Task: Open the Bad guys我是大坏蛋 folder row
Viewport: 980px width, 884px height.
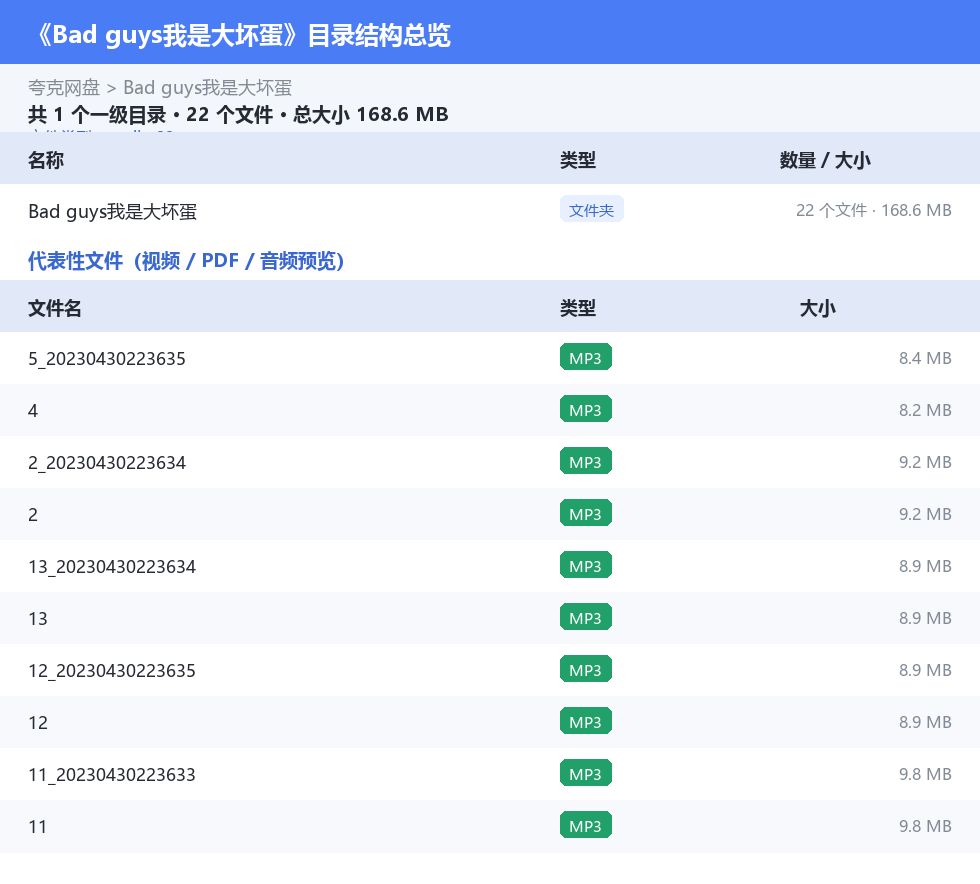Action: click(x=490, y=211)
